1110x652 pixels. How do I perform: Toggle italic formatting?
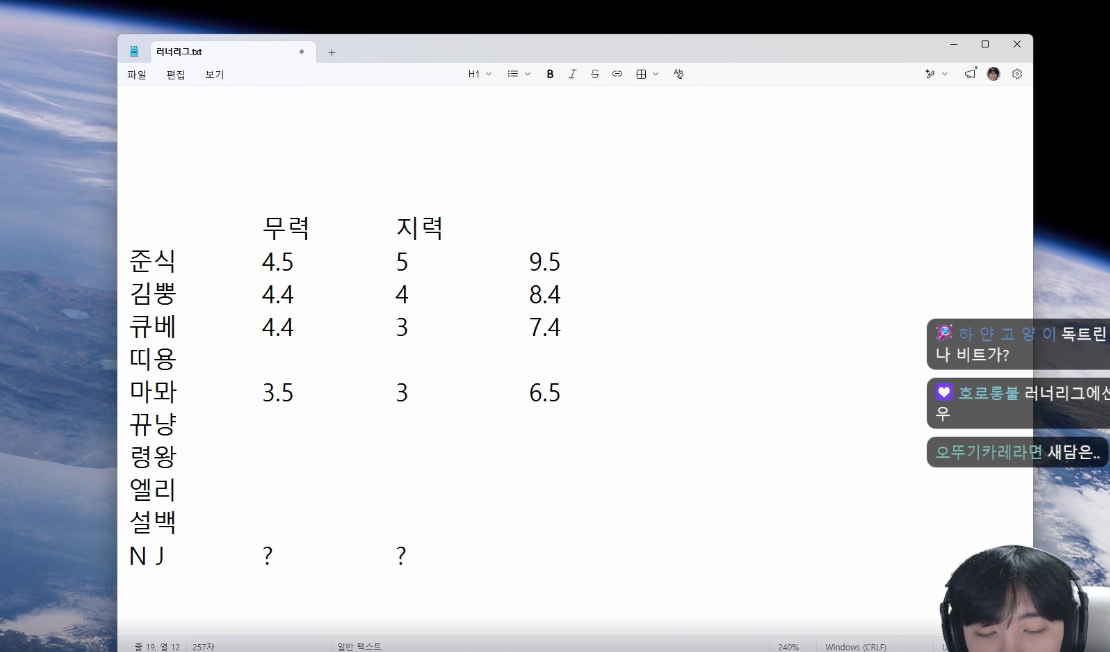pos(572,74)
